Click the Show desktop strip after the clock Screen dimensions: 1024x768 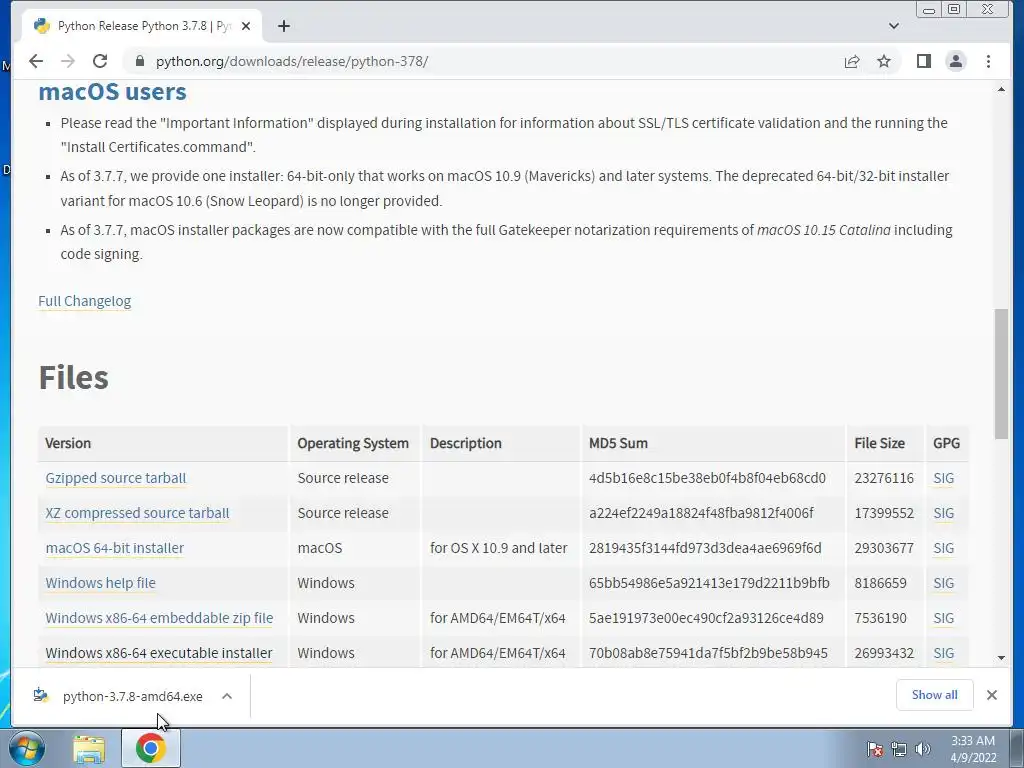(1017, 748)
